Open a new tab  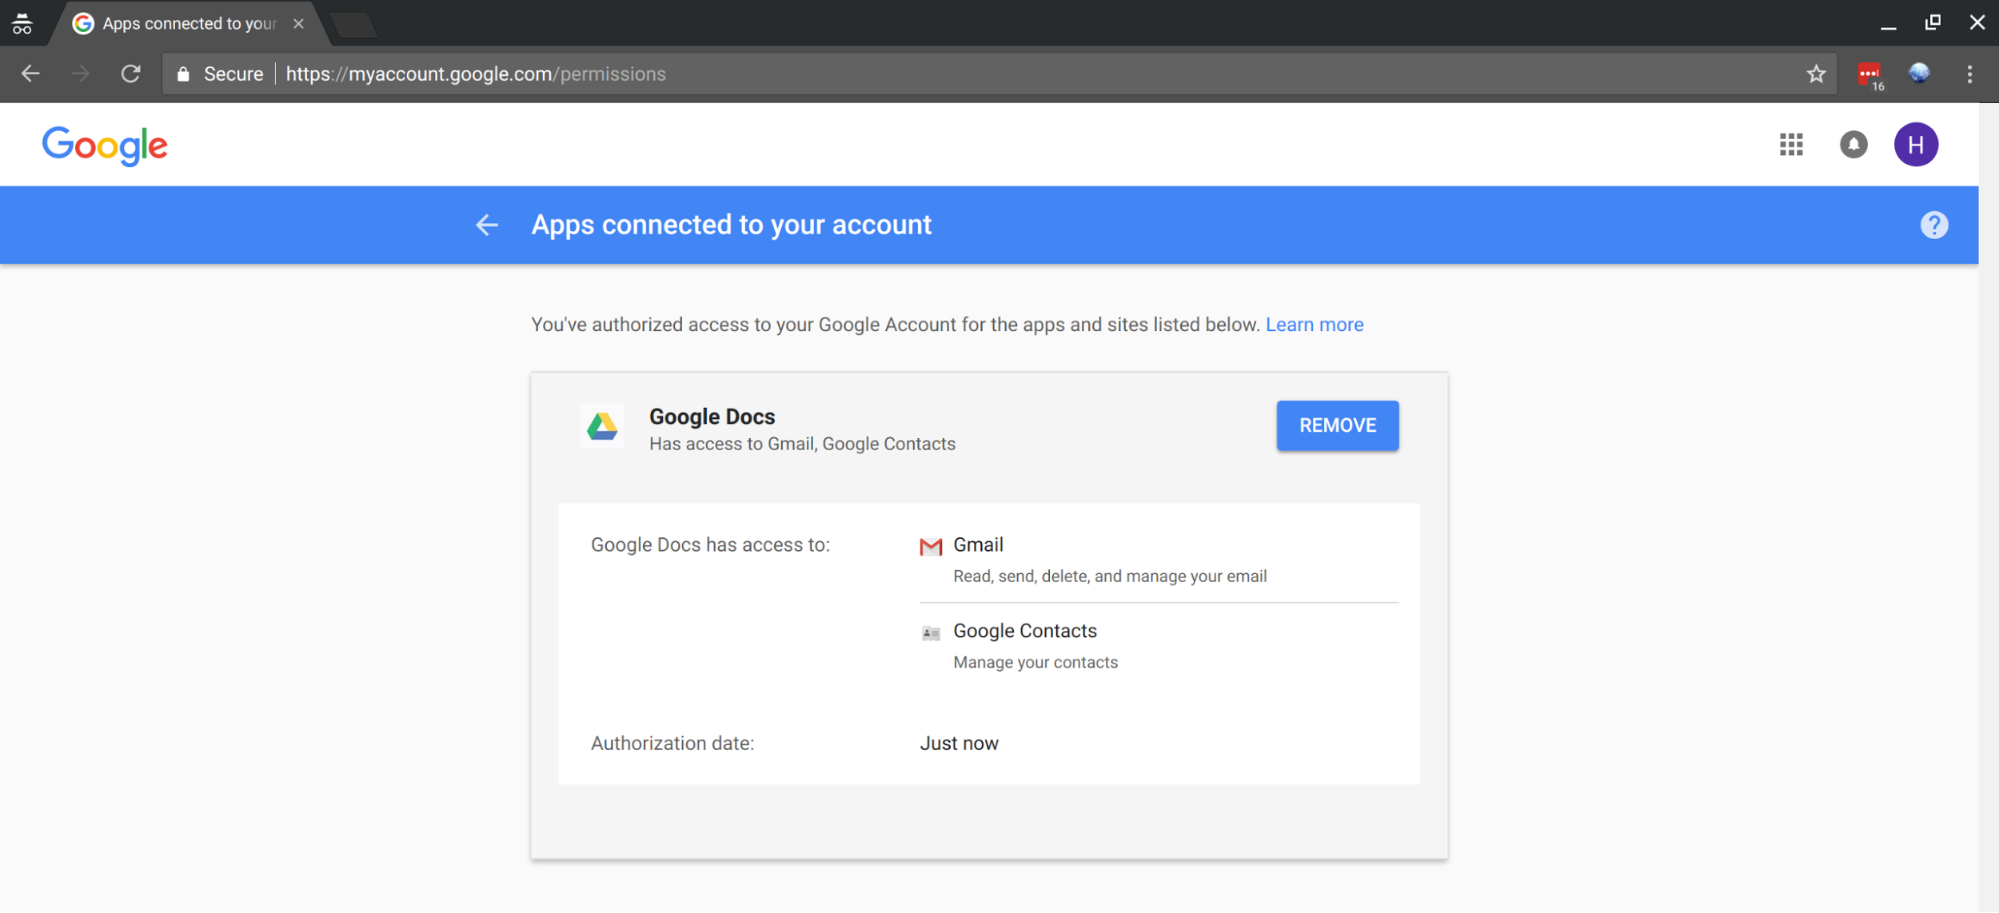tap(353, 25)
